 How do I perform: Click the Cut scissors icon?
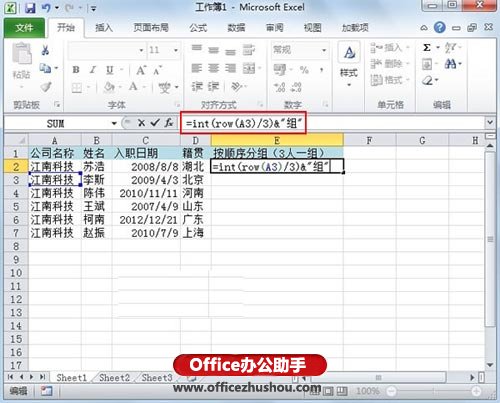[x=45, y=50]
